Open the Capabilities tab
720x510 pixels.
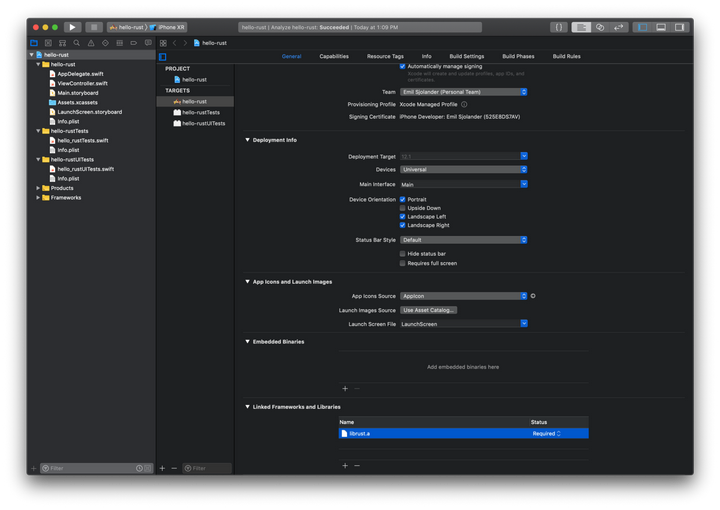click(x=334, y=56)
